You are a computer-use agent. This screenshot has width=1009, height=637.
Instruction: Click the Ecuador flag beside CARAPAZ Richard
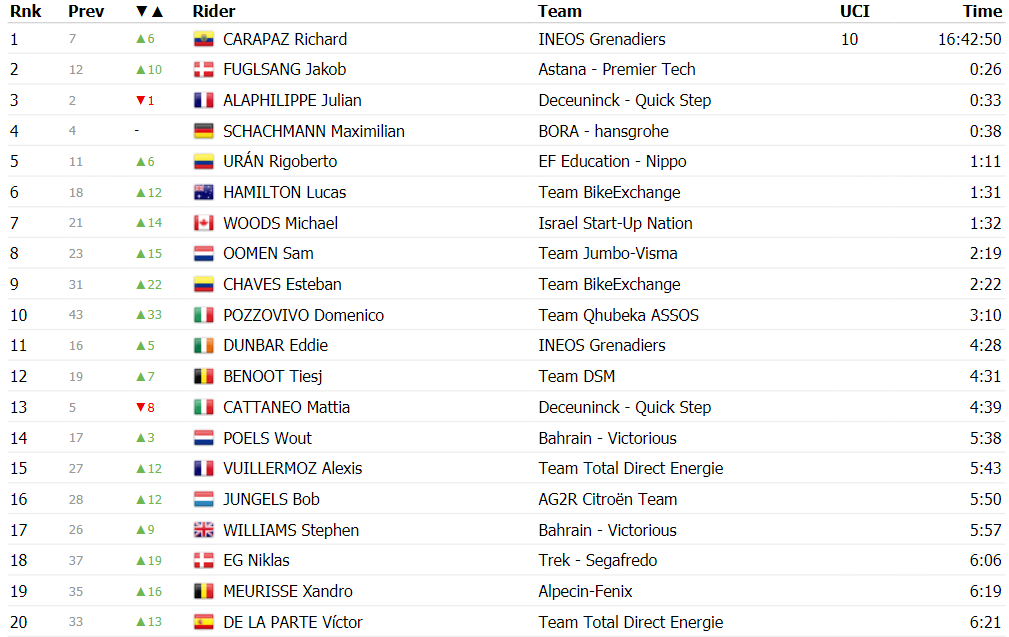pos(203,39)
